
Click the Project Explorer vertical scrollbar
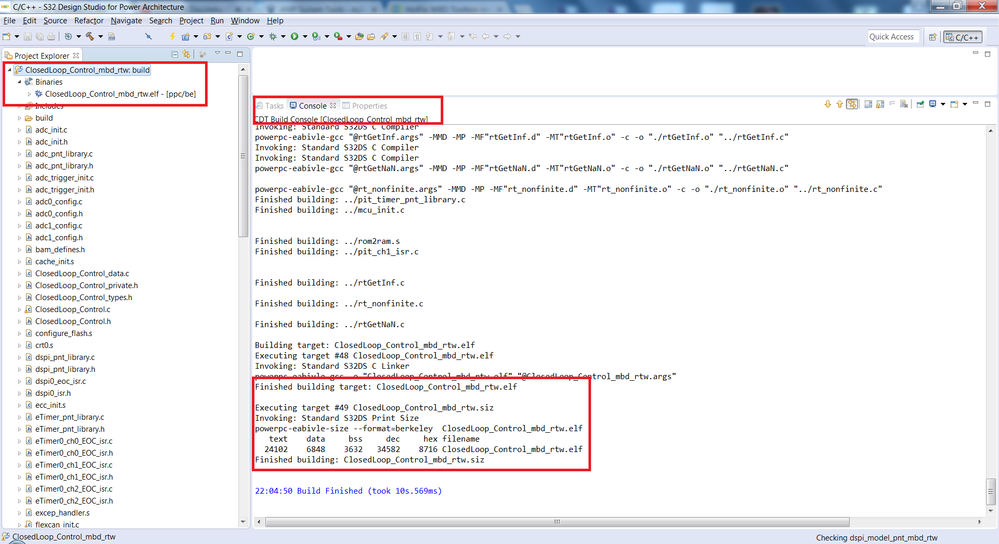pyautogui.click(x=243, y=156)
